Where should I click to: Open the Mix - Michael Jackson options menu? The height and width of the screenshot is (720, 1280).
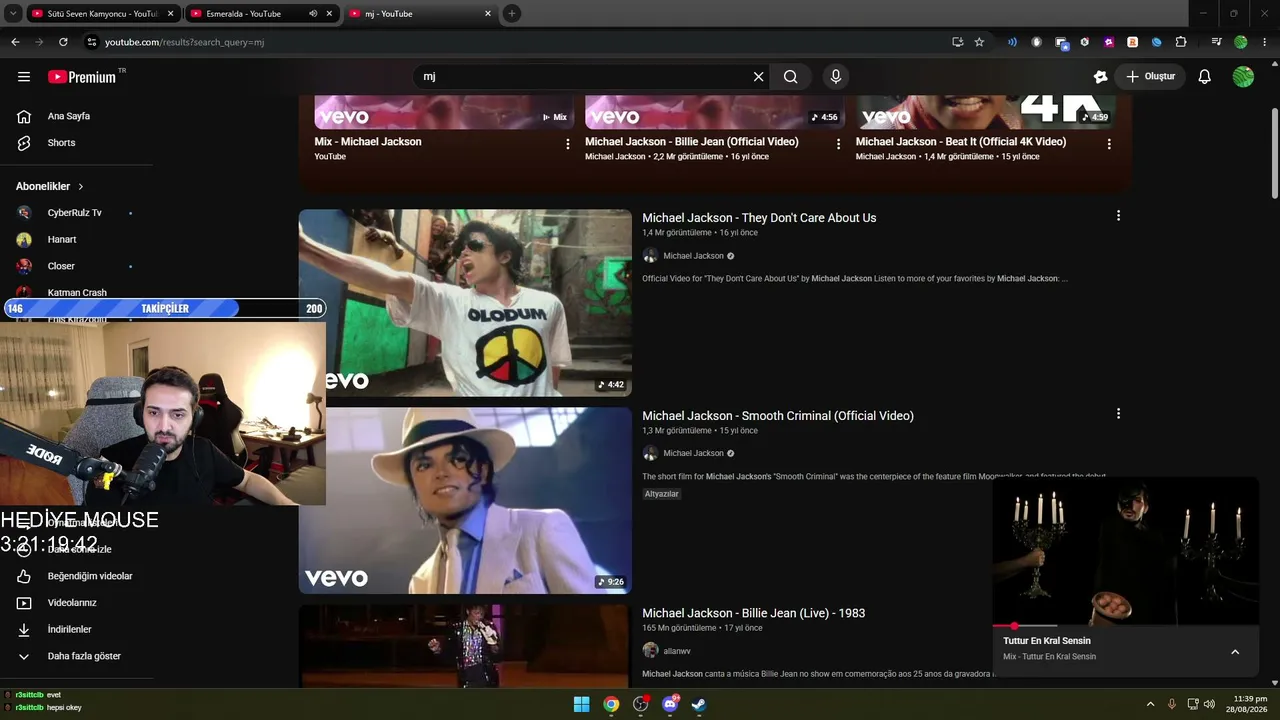point(568,144)
